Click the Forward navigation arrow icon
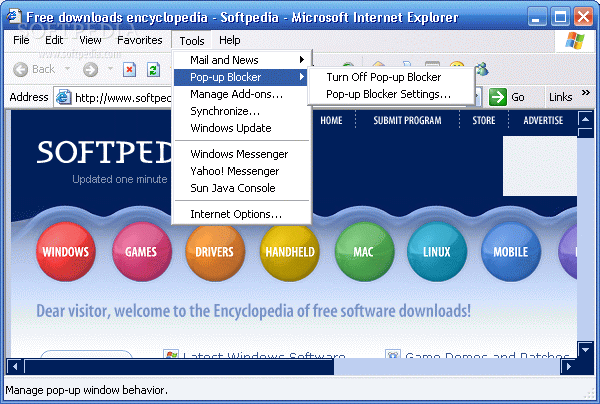Image resolution: width=600 pixels, height=404 pixels. 91,70
